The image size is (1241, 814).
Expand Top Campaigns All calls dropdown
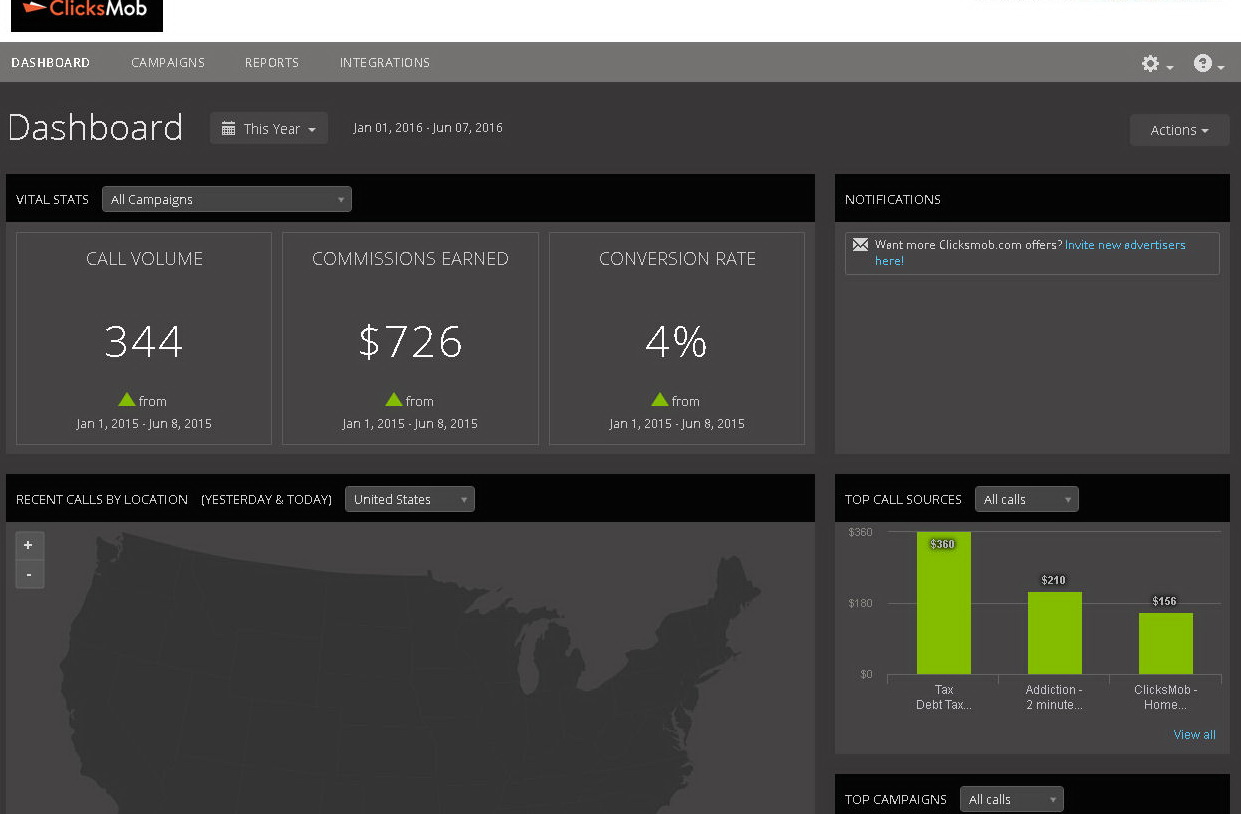(1011, 799)
